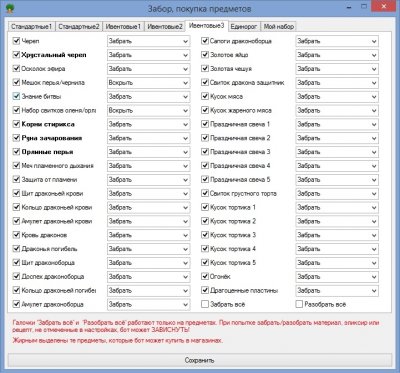
Task: Close the window with red X
Action: (383, 7)
